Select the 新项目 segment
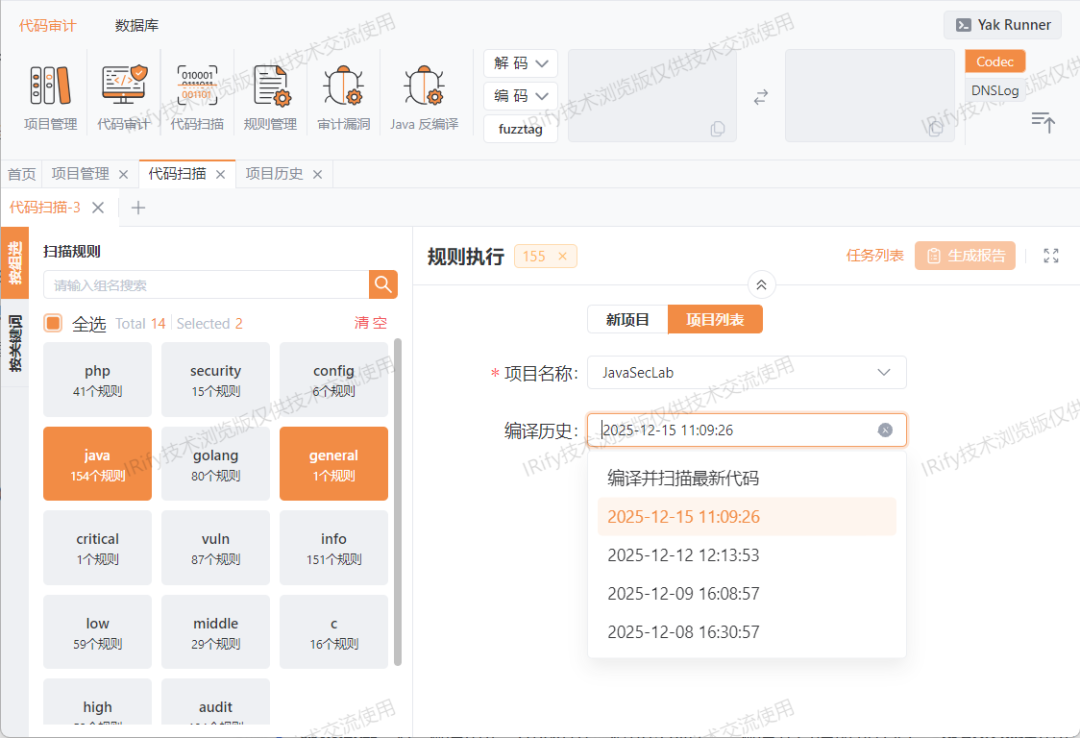The height and width of the screenshot is (738, 1080). (627, 320)
